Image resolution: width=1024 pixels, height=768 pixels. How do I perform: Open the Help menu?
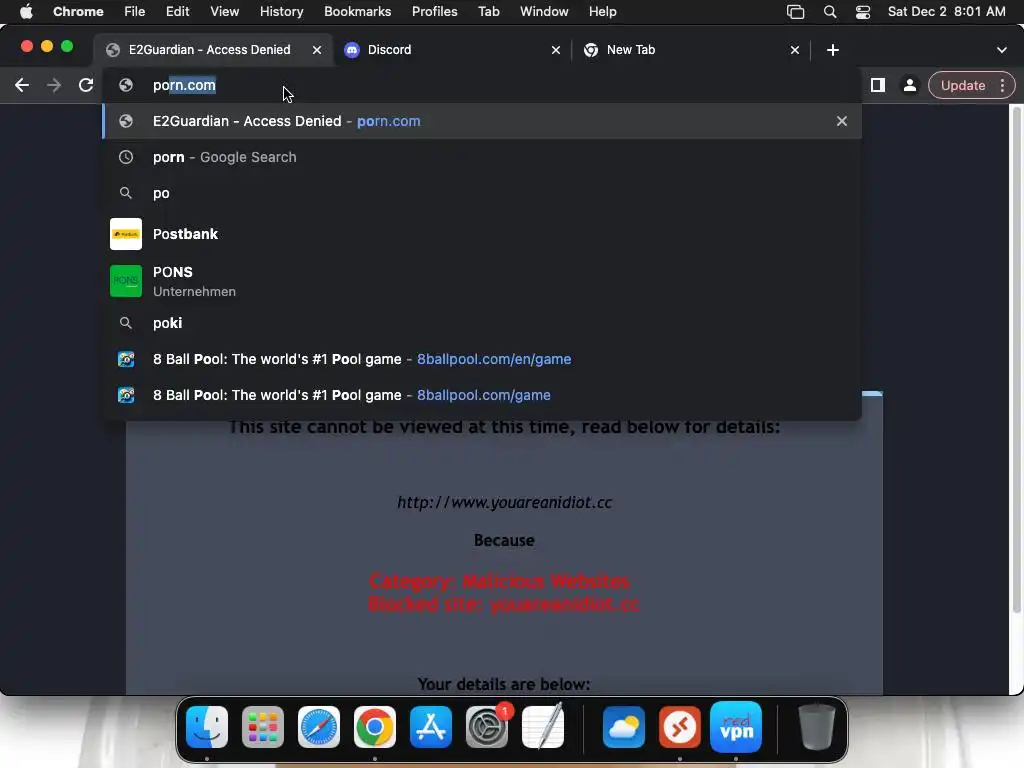(602, 12)
